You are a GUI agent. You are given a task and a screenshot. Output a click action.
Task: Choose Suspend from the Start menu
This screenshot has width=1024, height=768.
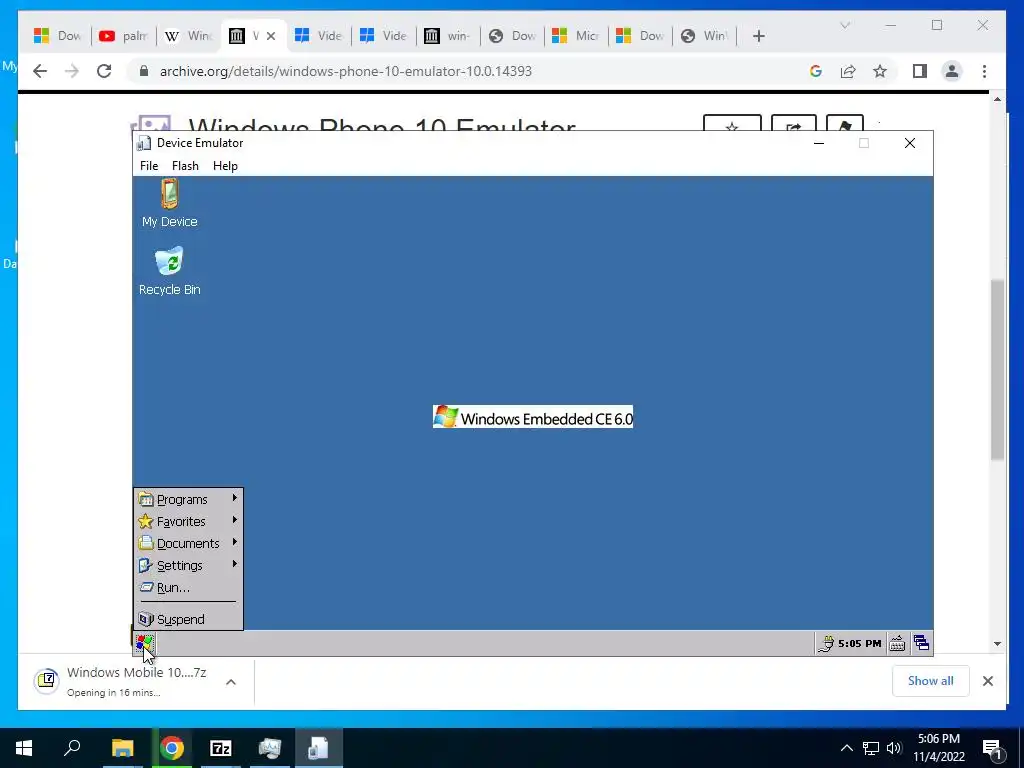188,619
